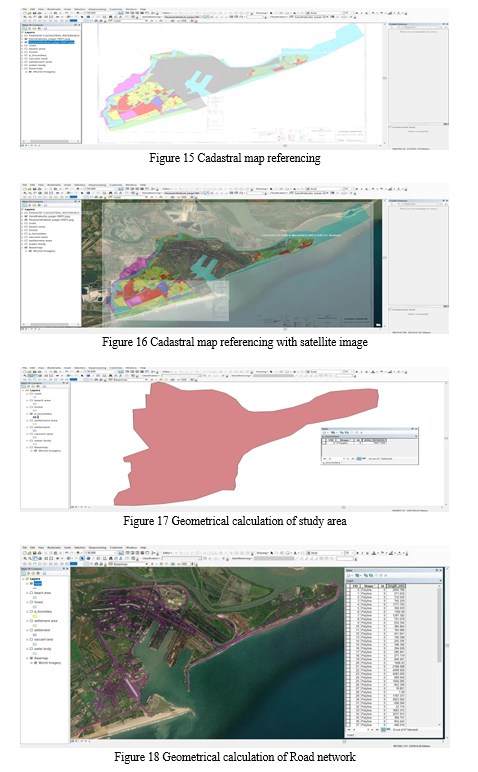478x772 pixels.
Task: Click the Id column header in Figure 18 table
Action: coord(382,586)
